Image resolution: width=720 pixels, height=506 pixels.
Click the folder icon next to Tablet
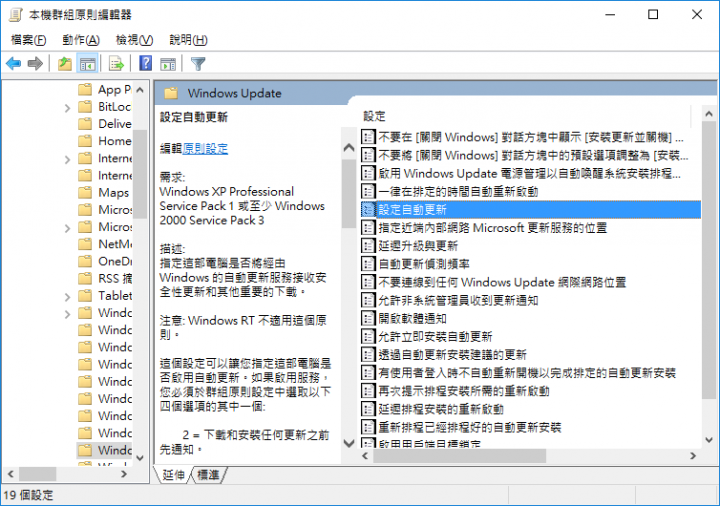pyautogui.click(x=85, y=296)
